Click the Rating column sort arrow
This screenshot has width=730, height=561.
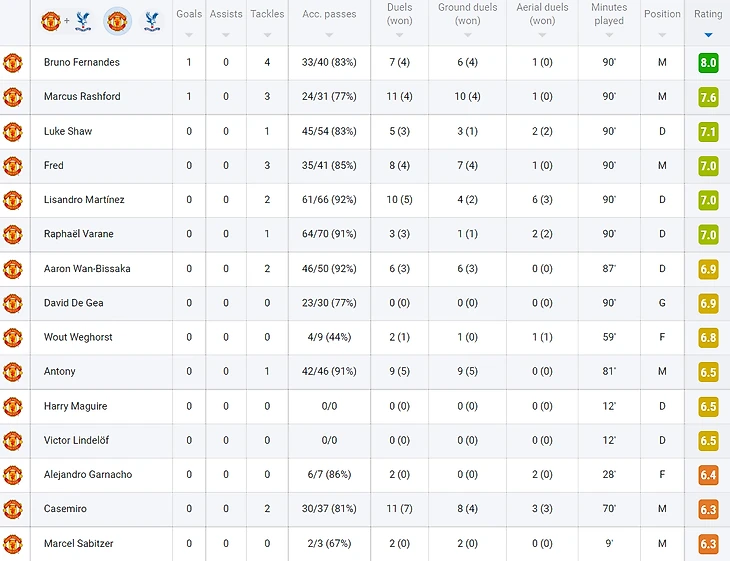click(x=708, y=35)
